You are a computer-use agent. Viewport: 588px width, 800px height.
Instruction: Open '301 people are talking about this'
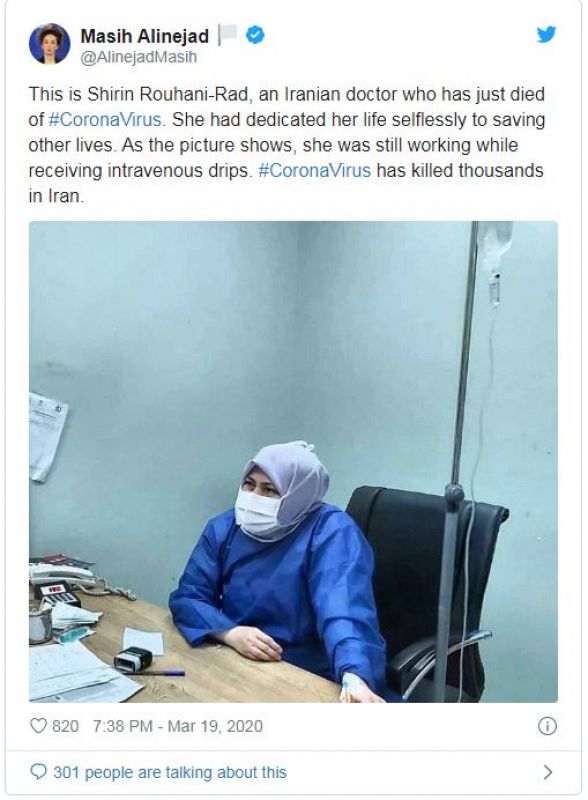coord(170,772)
